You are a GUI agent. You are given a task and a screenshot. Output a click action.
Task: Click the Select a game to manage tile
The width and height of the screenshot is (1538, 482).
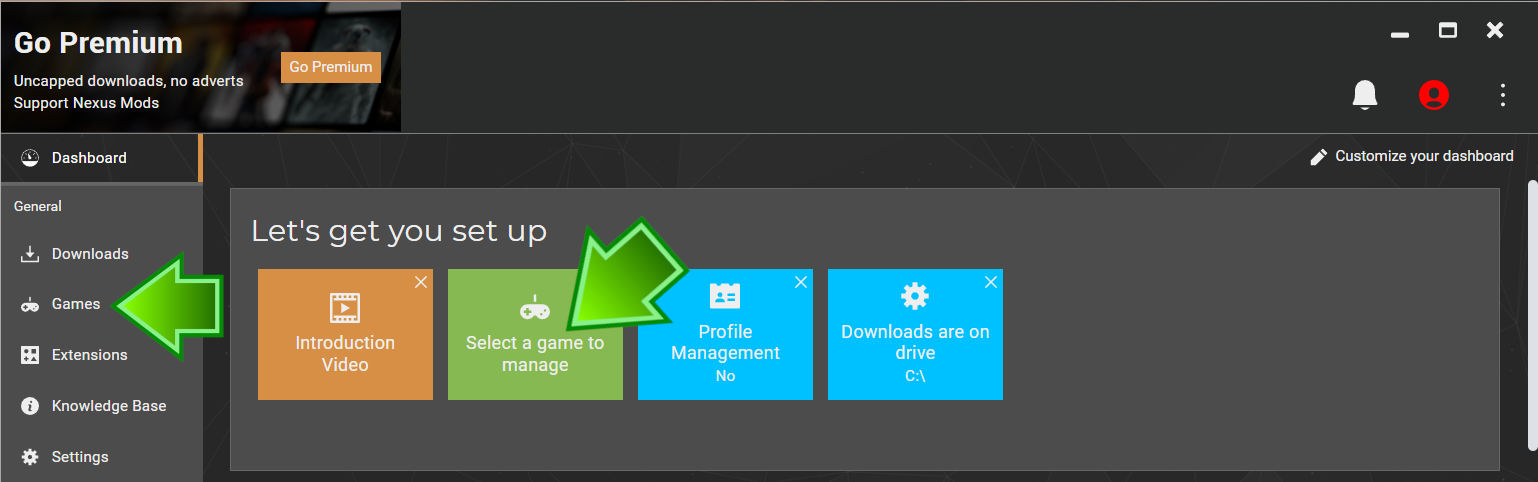pos(535,334)
